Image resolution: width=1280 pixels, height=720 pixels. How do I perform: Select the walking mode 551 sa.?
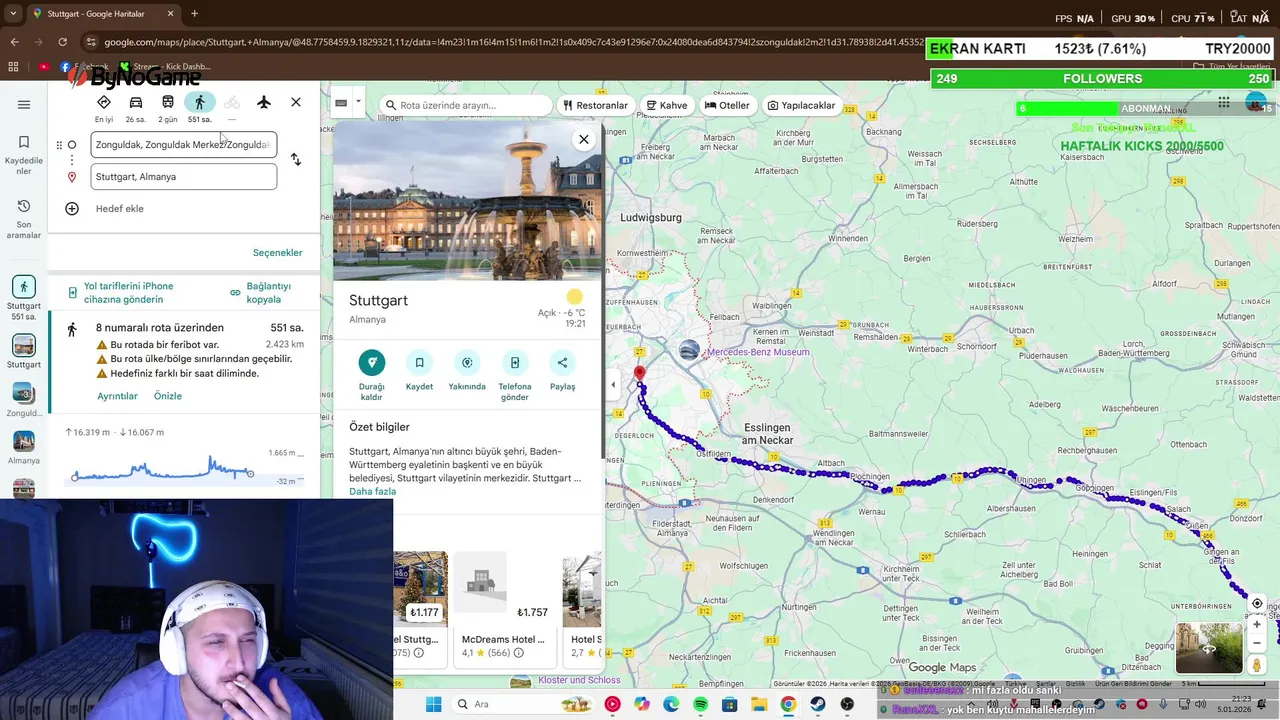(x=200, y=103)
